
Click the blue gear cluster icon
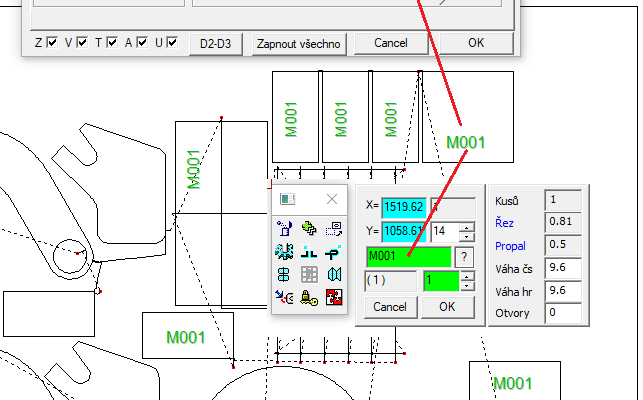tap(286, 251)
